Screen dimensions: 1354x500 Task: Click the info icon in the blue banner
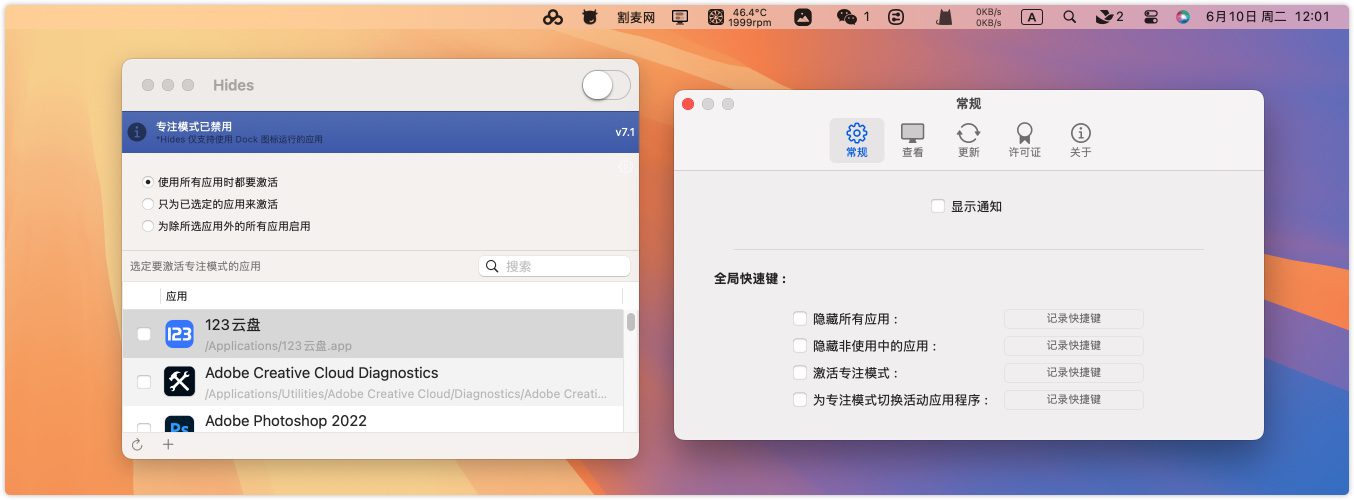pyautogui.click(x=137, y=133)
